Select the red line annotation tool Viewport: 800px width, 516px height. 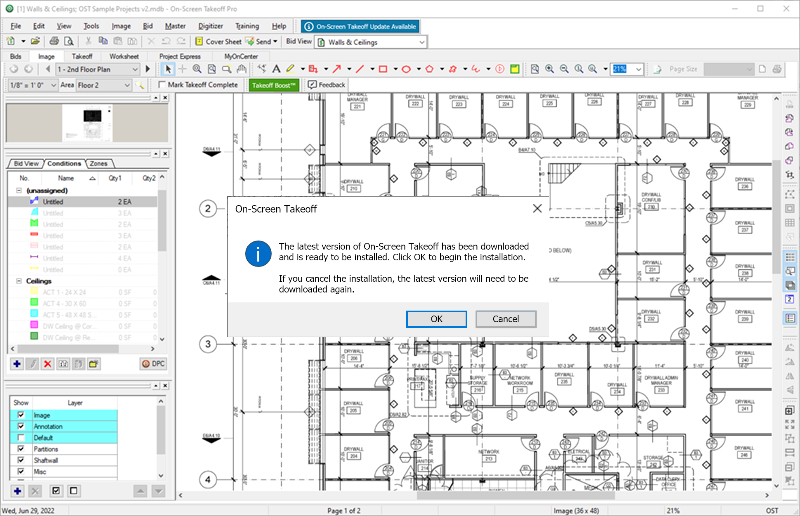coord(360,69)
